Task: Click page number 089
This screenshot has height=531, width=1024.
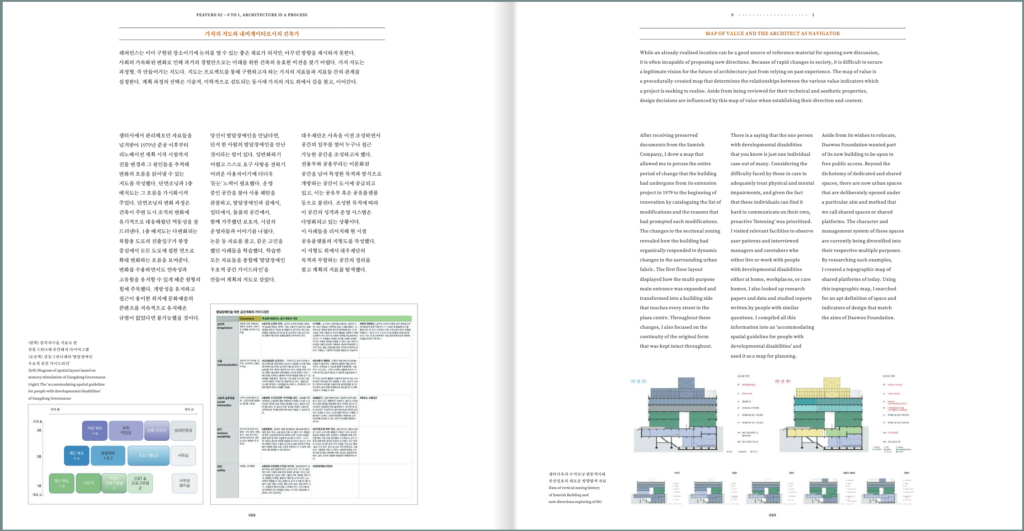Action: coord(772,515)
